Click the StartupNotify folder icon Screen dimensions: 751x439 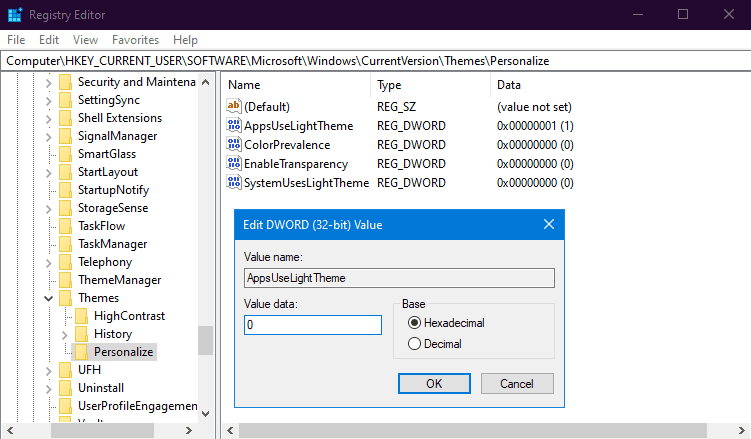coord(66,190)
